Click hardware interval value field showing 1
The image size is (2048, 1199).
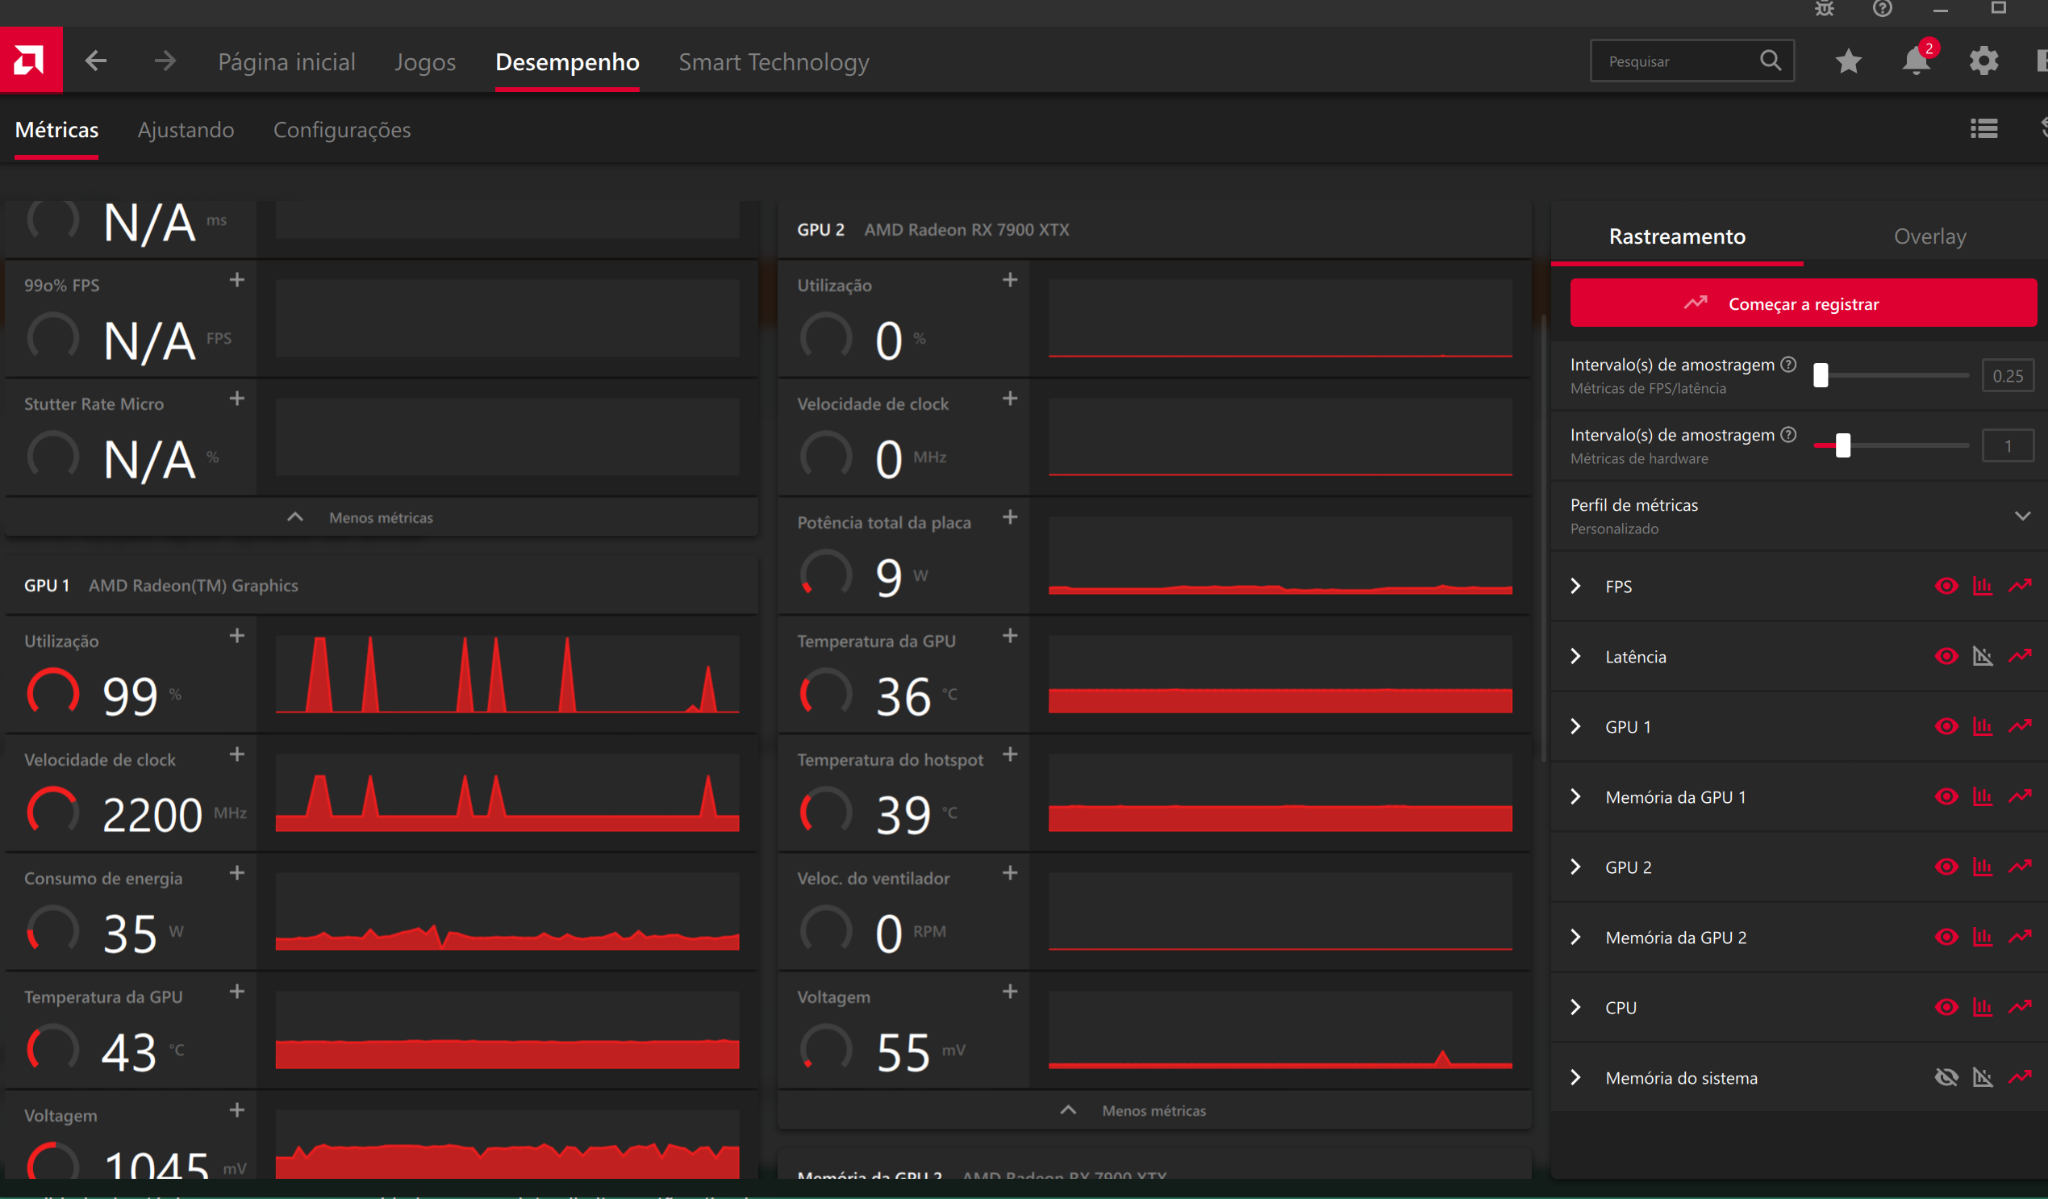click(x=2007, y=445)
